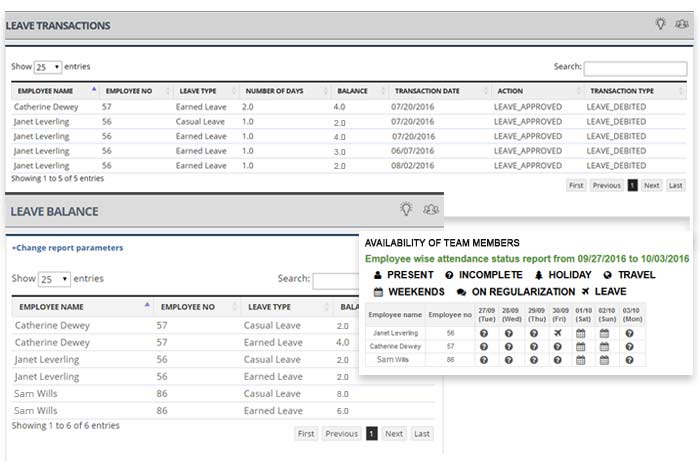Focus the Leave Transactions search field
Screen dimensions: 700x462
635,68
